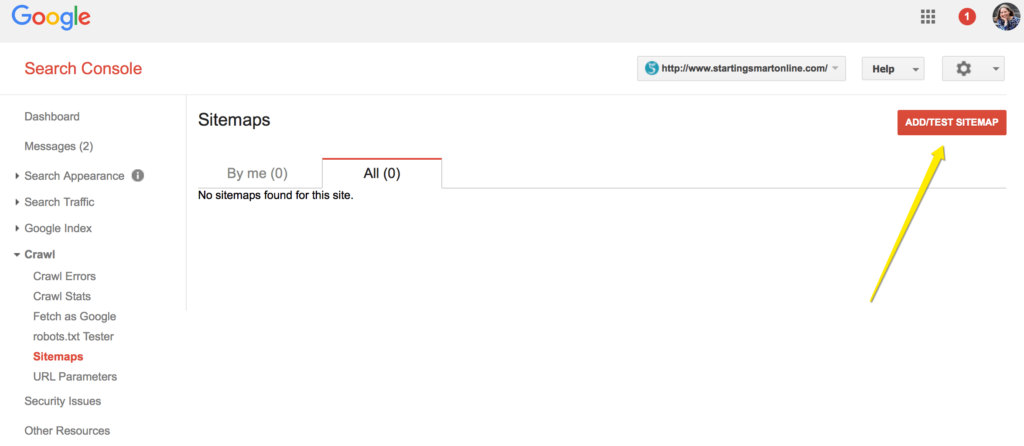
Task: Open Crawl Stats report
Action: [x=62, y=296]
